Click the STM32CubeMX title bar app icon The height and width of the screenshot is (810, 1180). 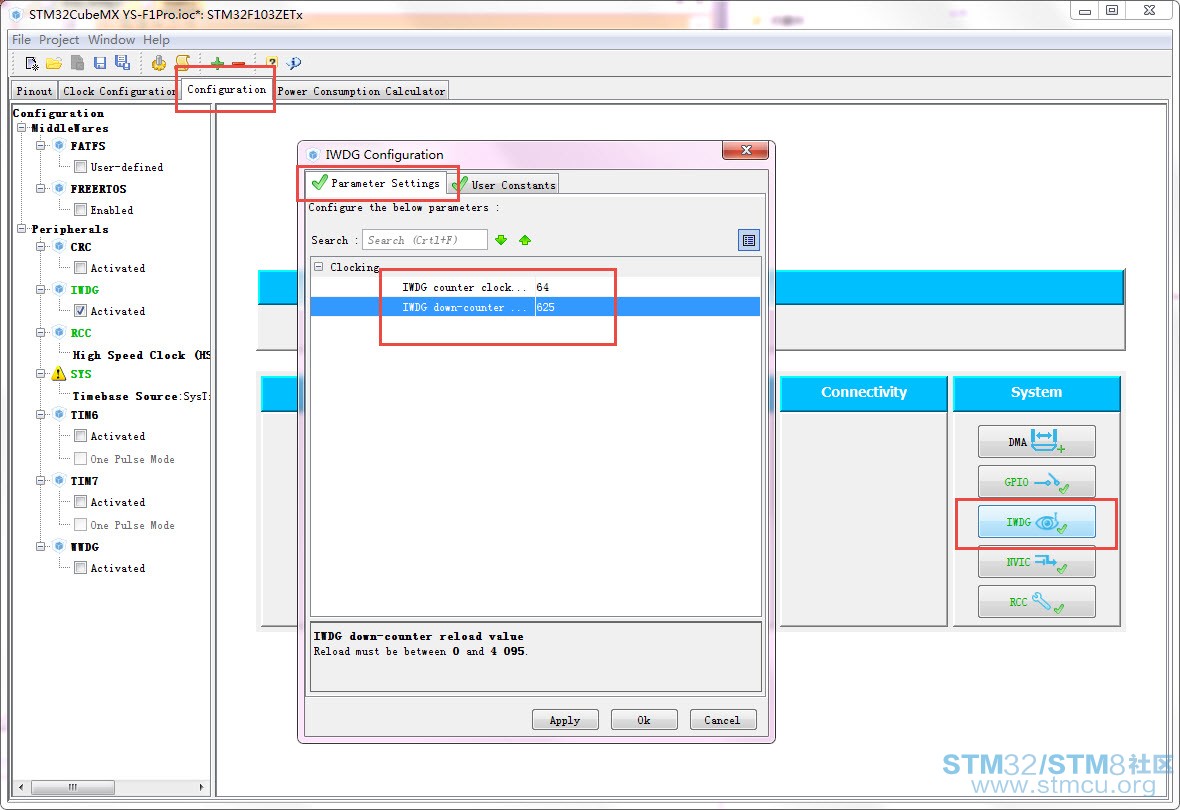[16, 14]
